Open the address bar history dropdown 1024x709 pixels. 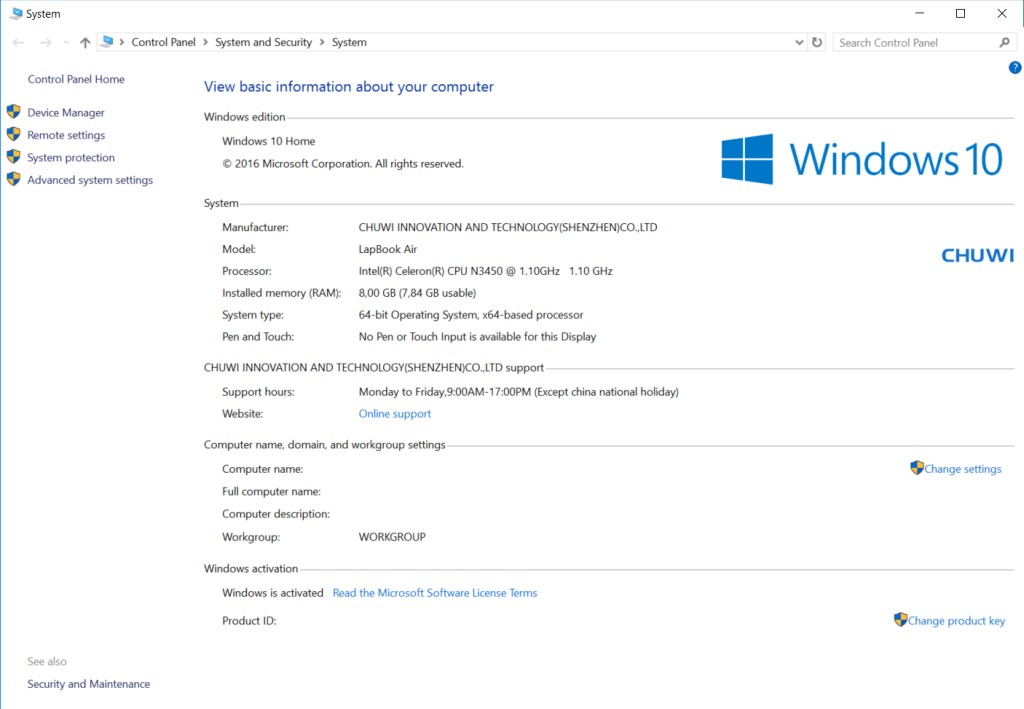pos(799,42)
